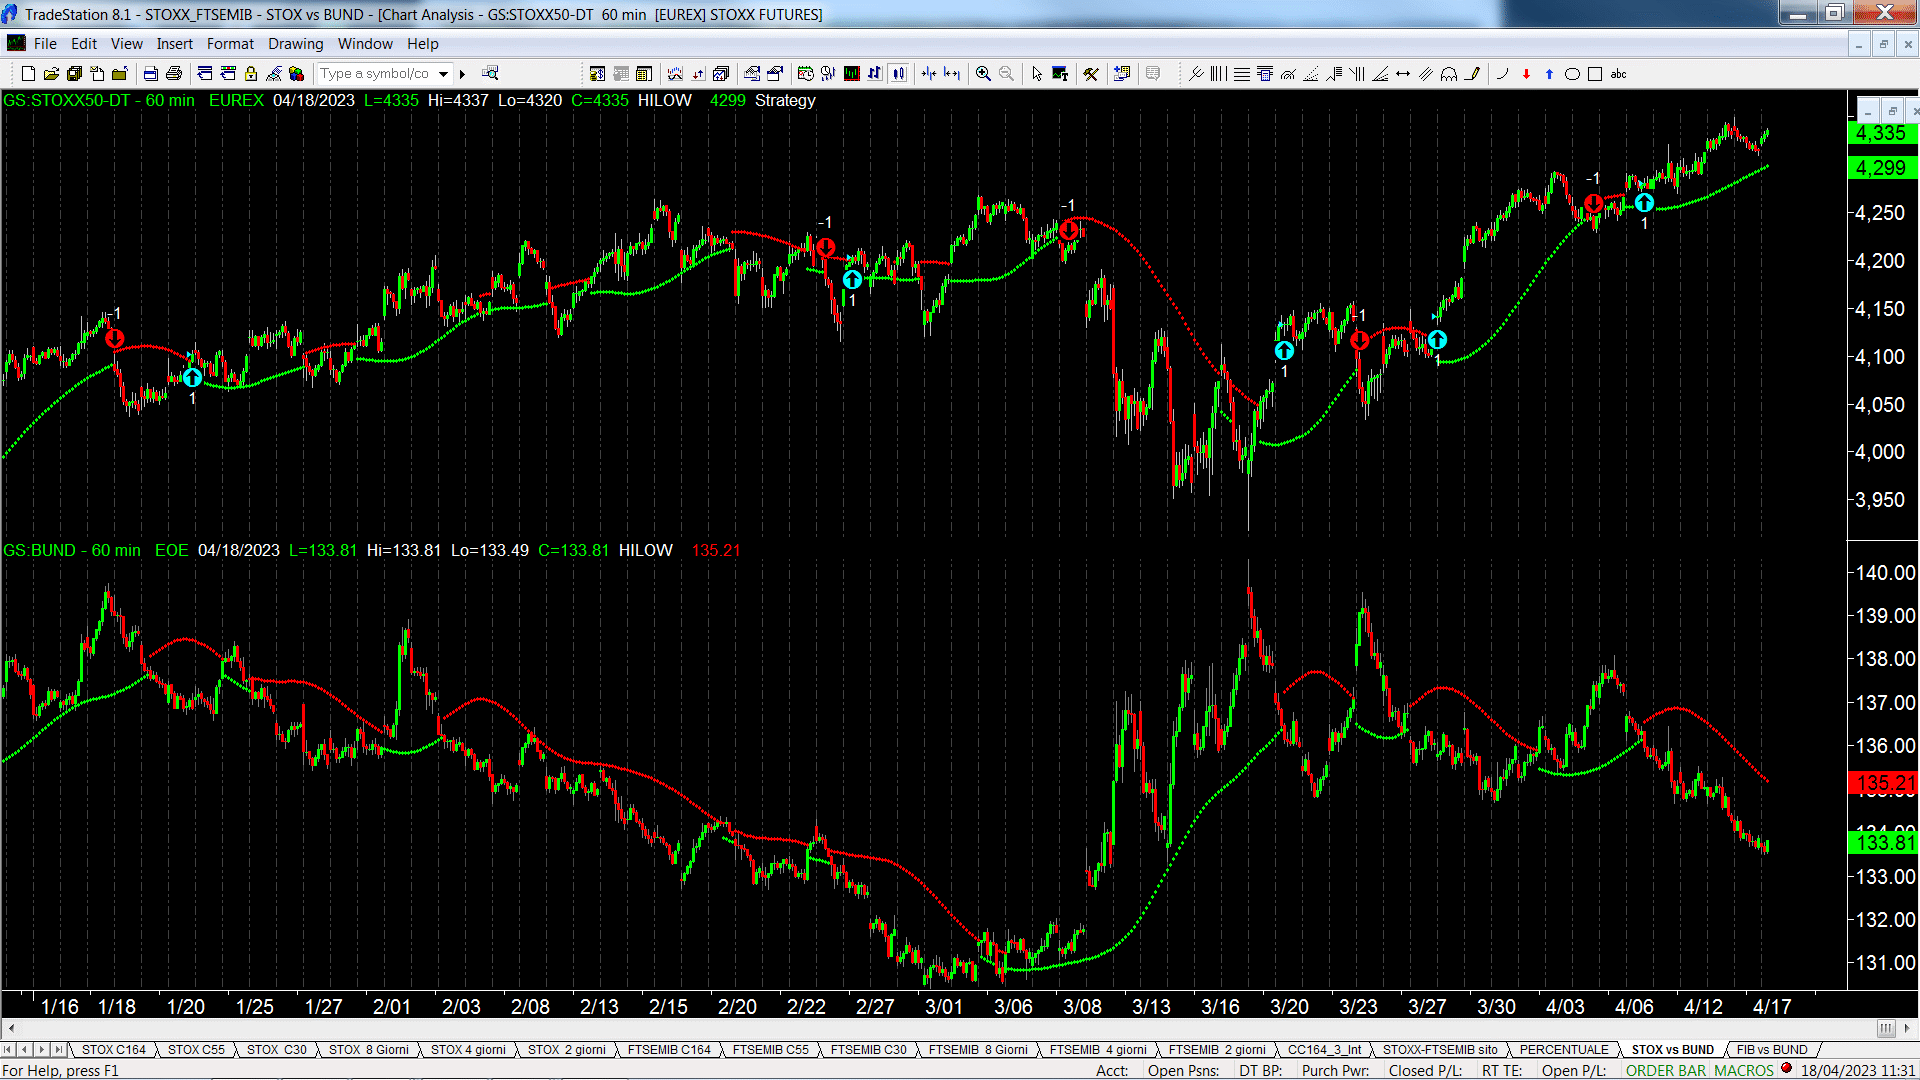Screen dimensions: 1920x1080
Task: Open the Format menu
Action: click(x=230, y=44)
